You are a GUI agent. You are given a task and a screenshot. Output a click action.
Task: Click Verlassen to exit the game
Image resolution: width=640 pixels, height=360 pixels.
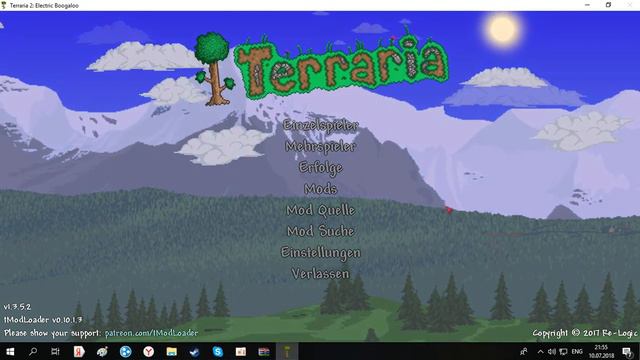320,273
